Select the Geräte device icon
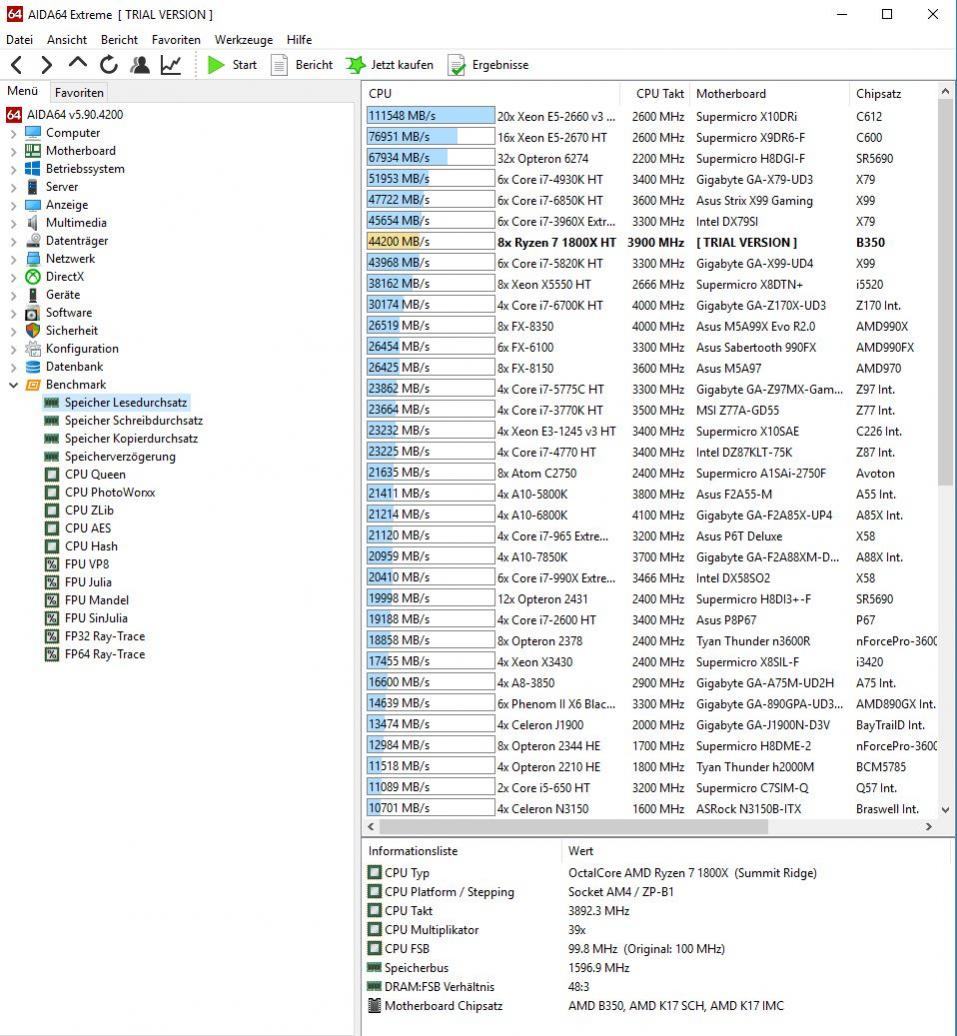The height and width of the screenshot is (1036, 957). pos(32,295)
